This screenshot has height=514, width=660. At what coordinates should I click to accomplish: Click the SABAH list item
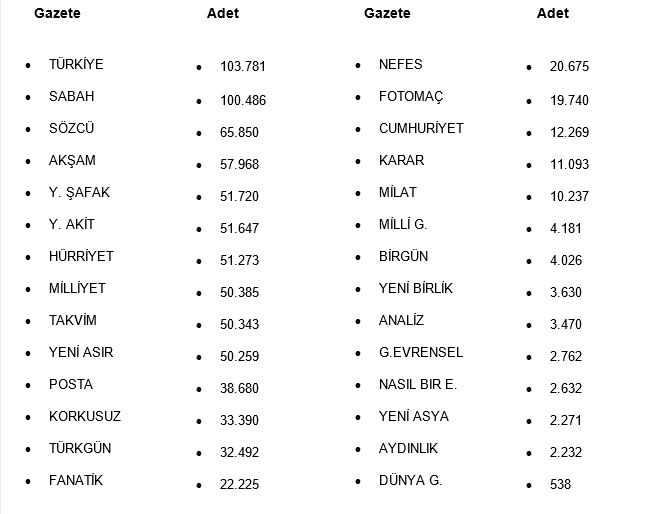click(71, 96)
